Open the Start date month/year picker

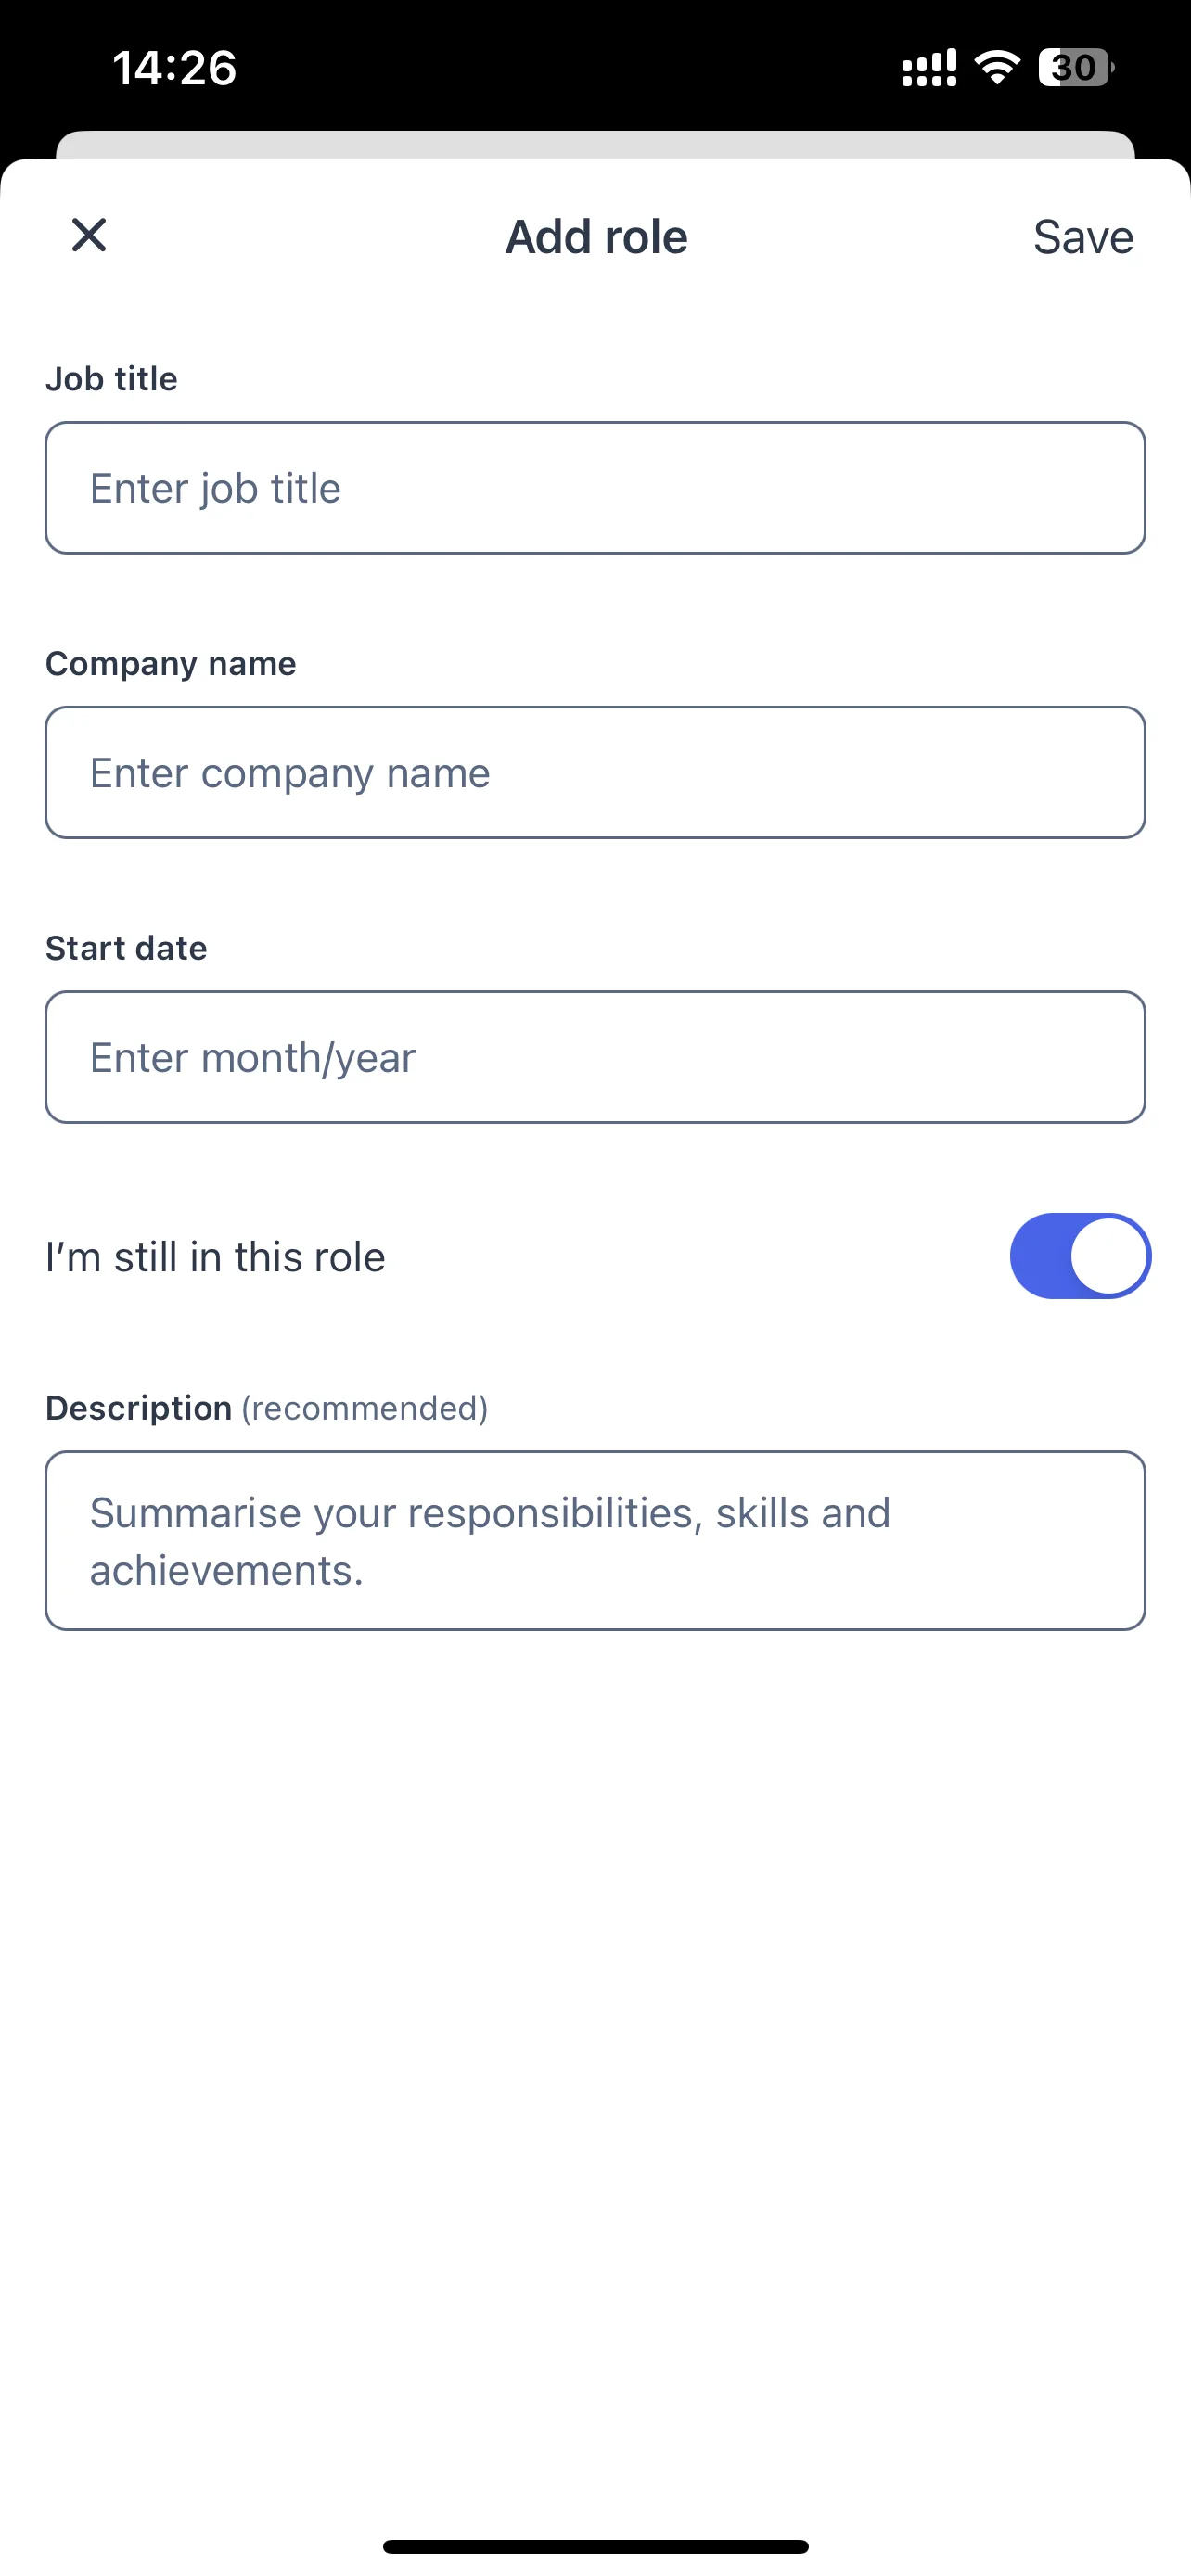click(595, 1057)
